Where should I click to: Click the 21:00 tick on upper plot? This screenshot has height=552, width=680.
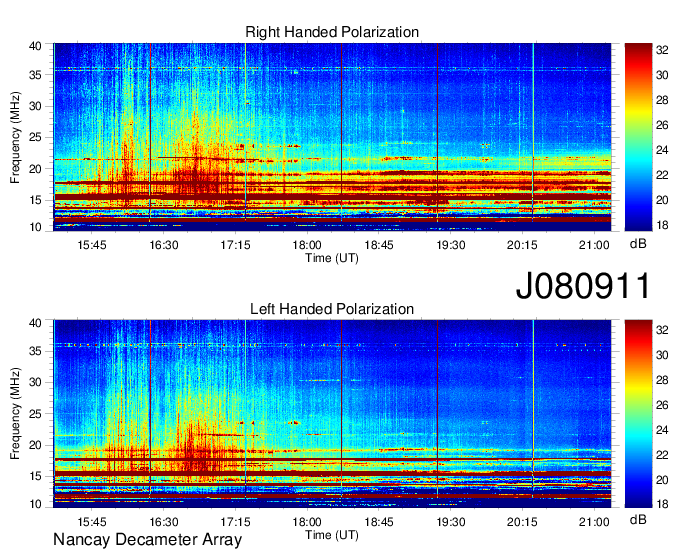[594, 245]
